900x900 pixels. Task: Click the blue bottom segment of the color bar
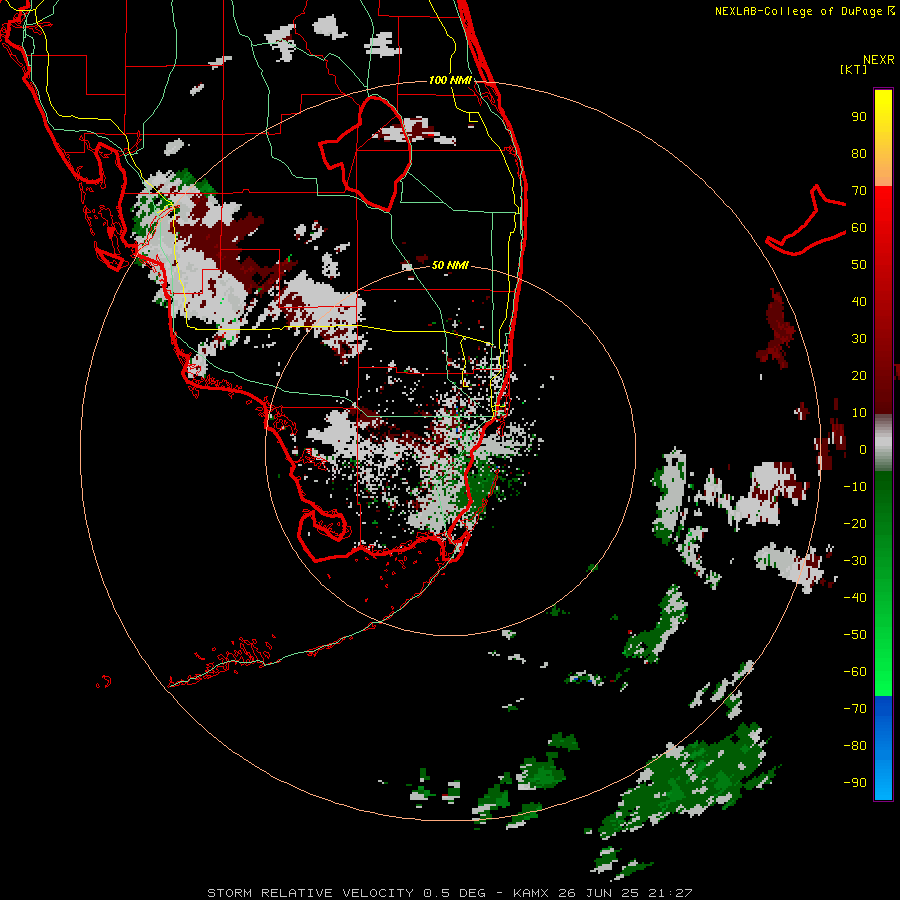click(883, 747)
